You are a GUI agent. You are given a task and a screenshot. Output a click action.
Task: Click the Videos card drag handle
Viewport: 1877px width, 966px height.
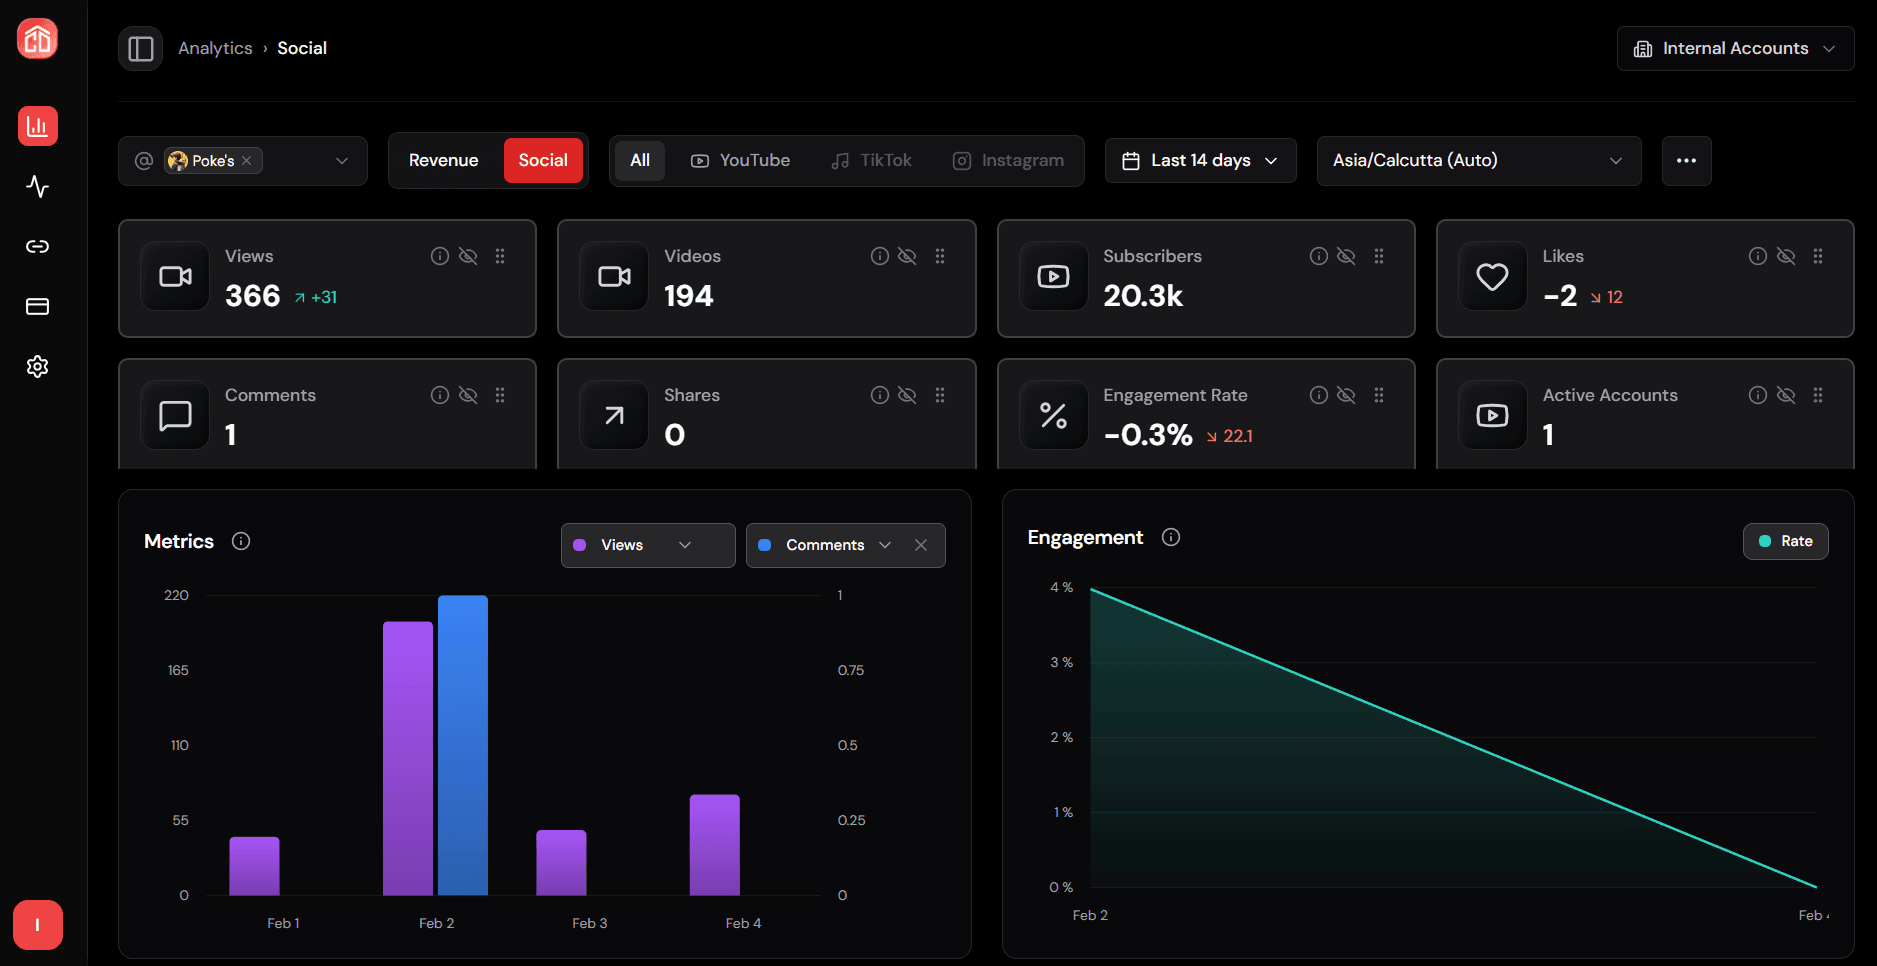coord(940,256)
